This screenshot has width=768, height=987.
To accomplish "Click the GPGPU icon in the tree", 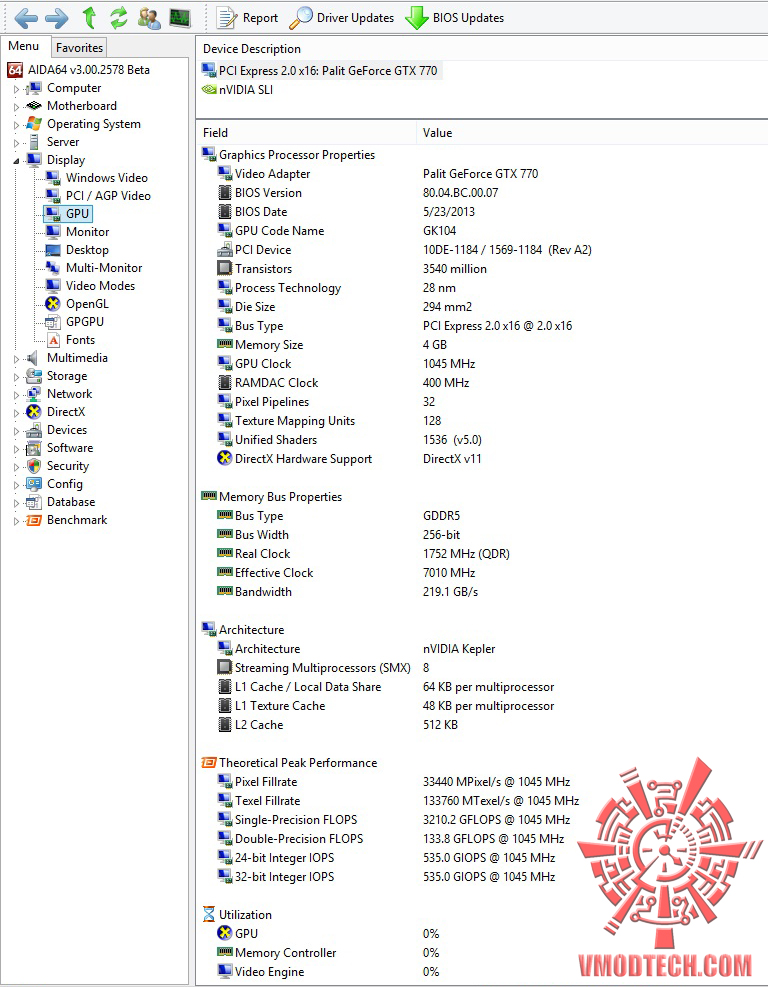I will tap(53, 322).
